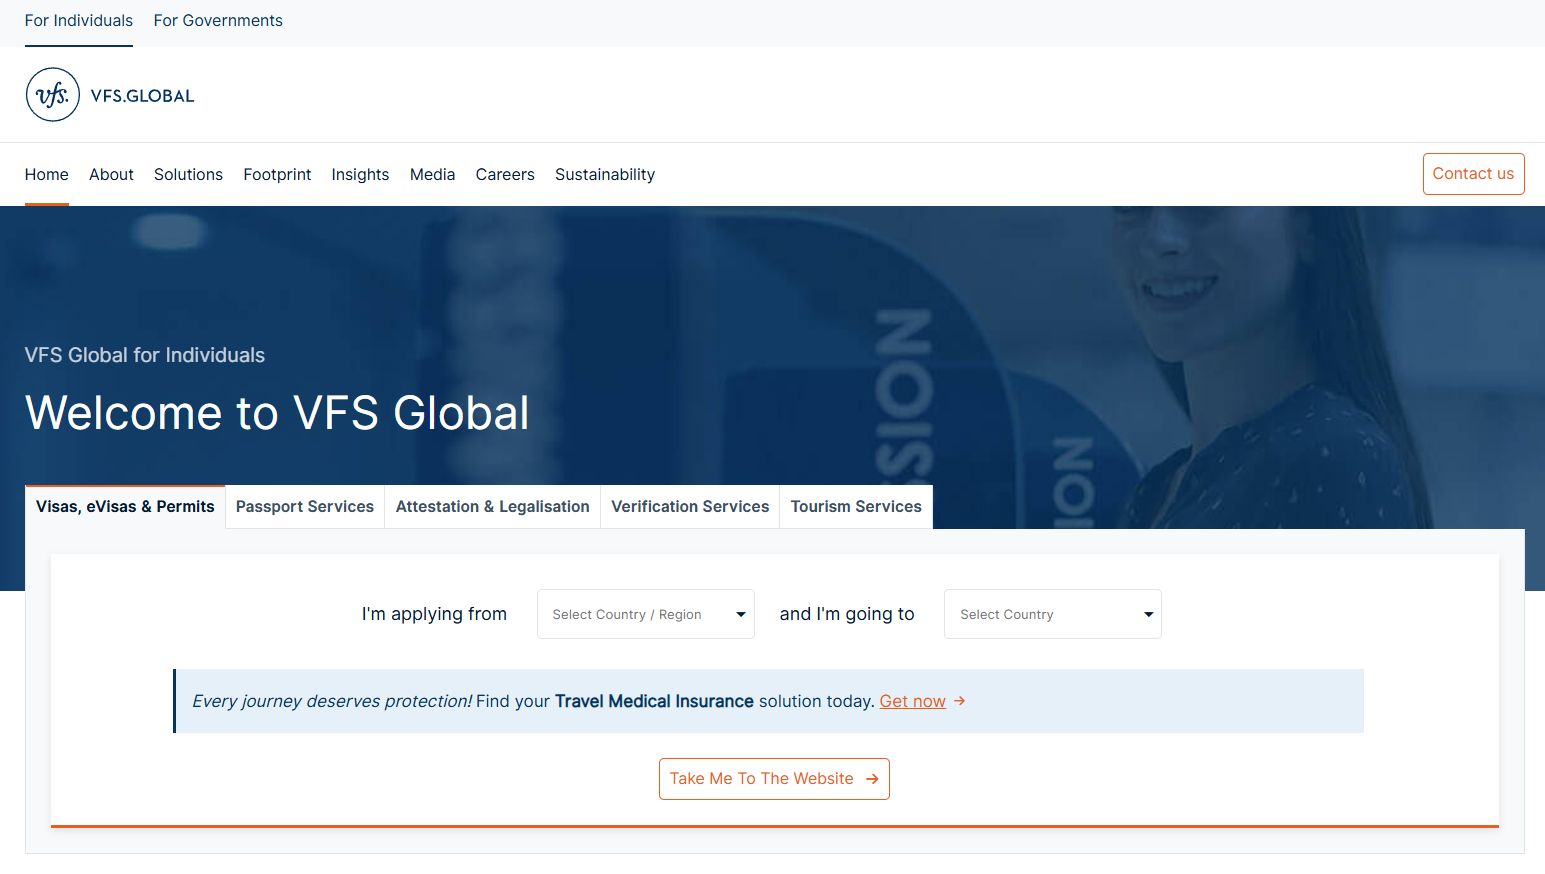This screenshot has width=1545, height=874.
Task: Select the Tourism Services tab
Action: coord(856,507)
